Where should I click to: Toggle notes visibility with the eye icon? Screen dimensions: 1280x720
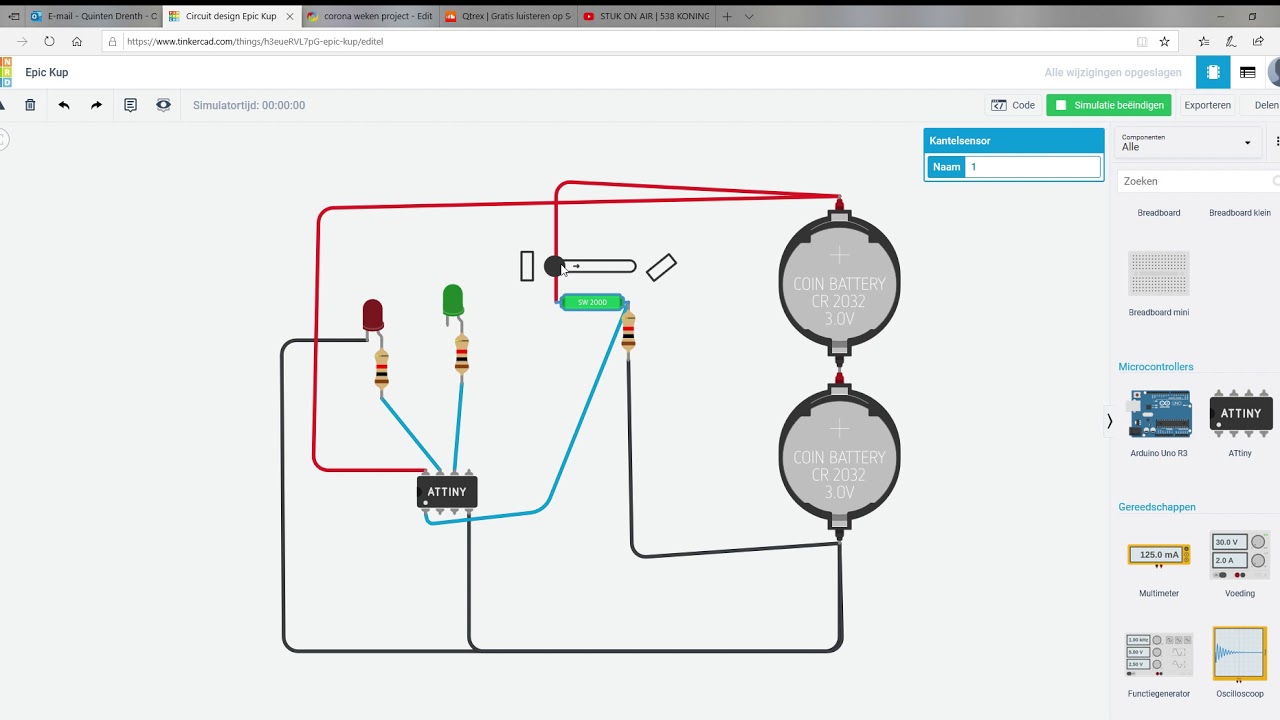coord(163,105)
